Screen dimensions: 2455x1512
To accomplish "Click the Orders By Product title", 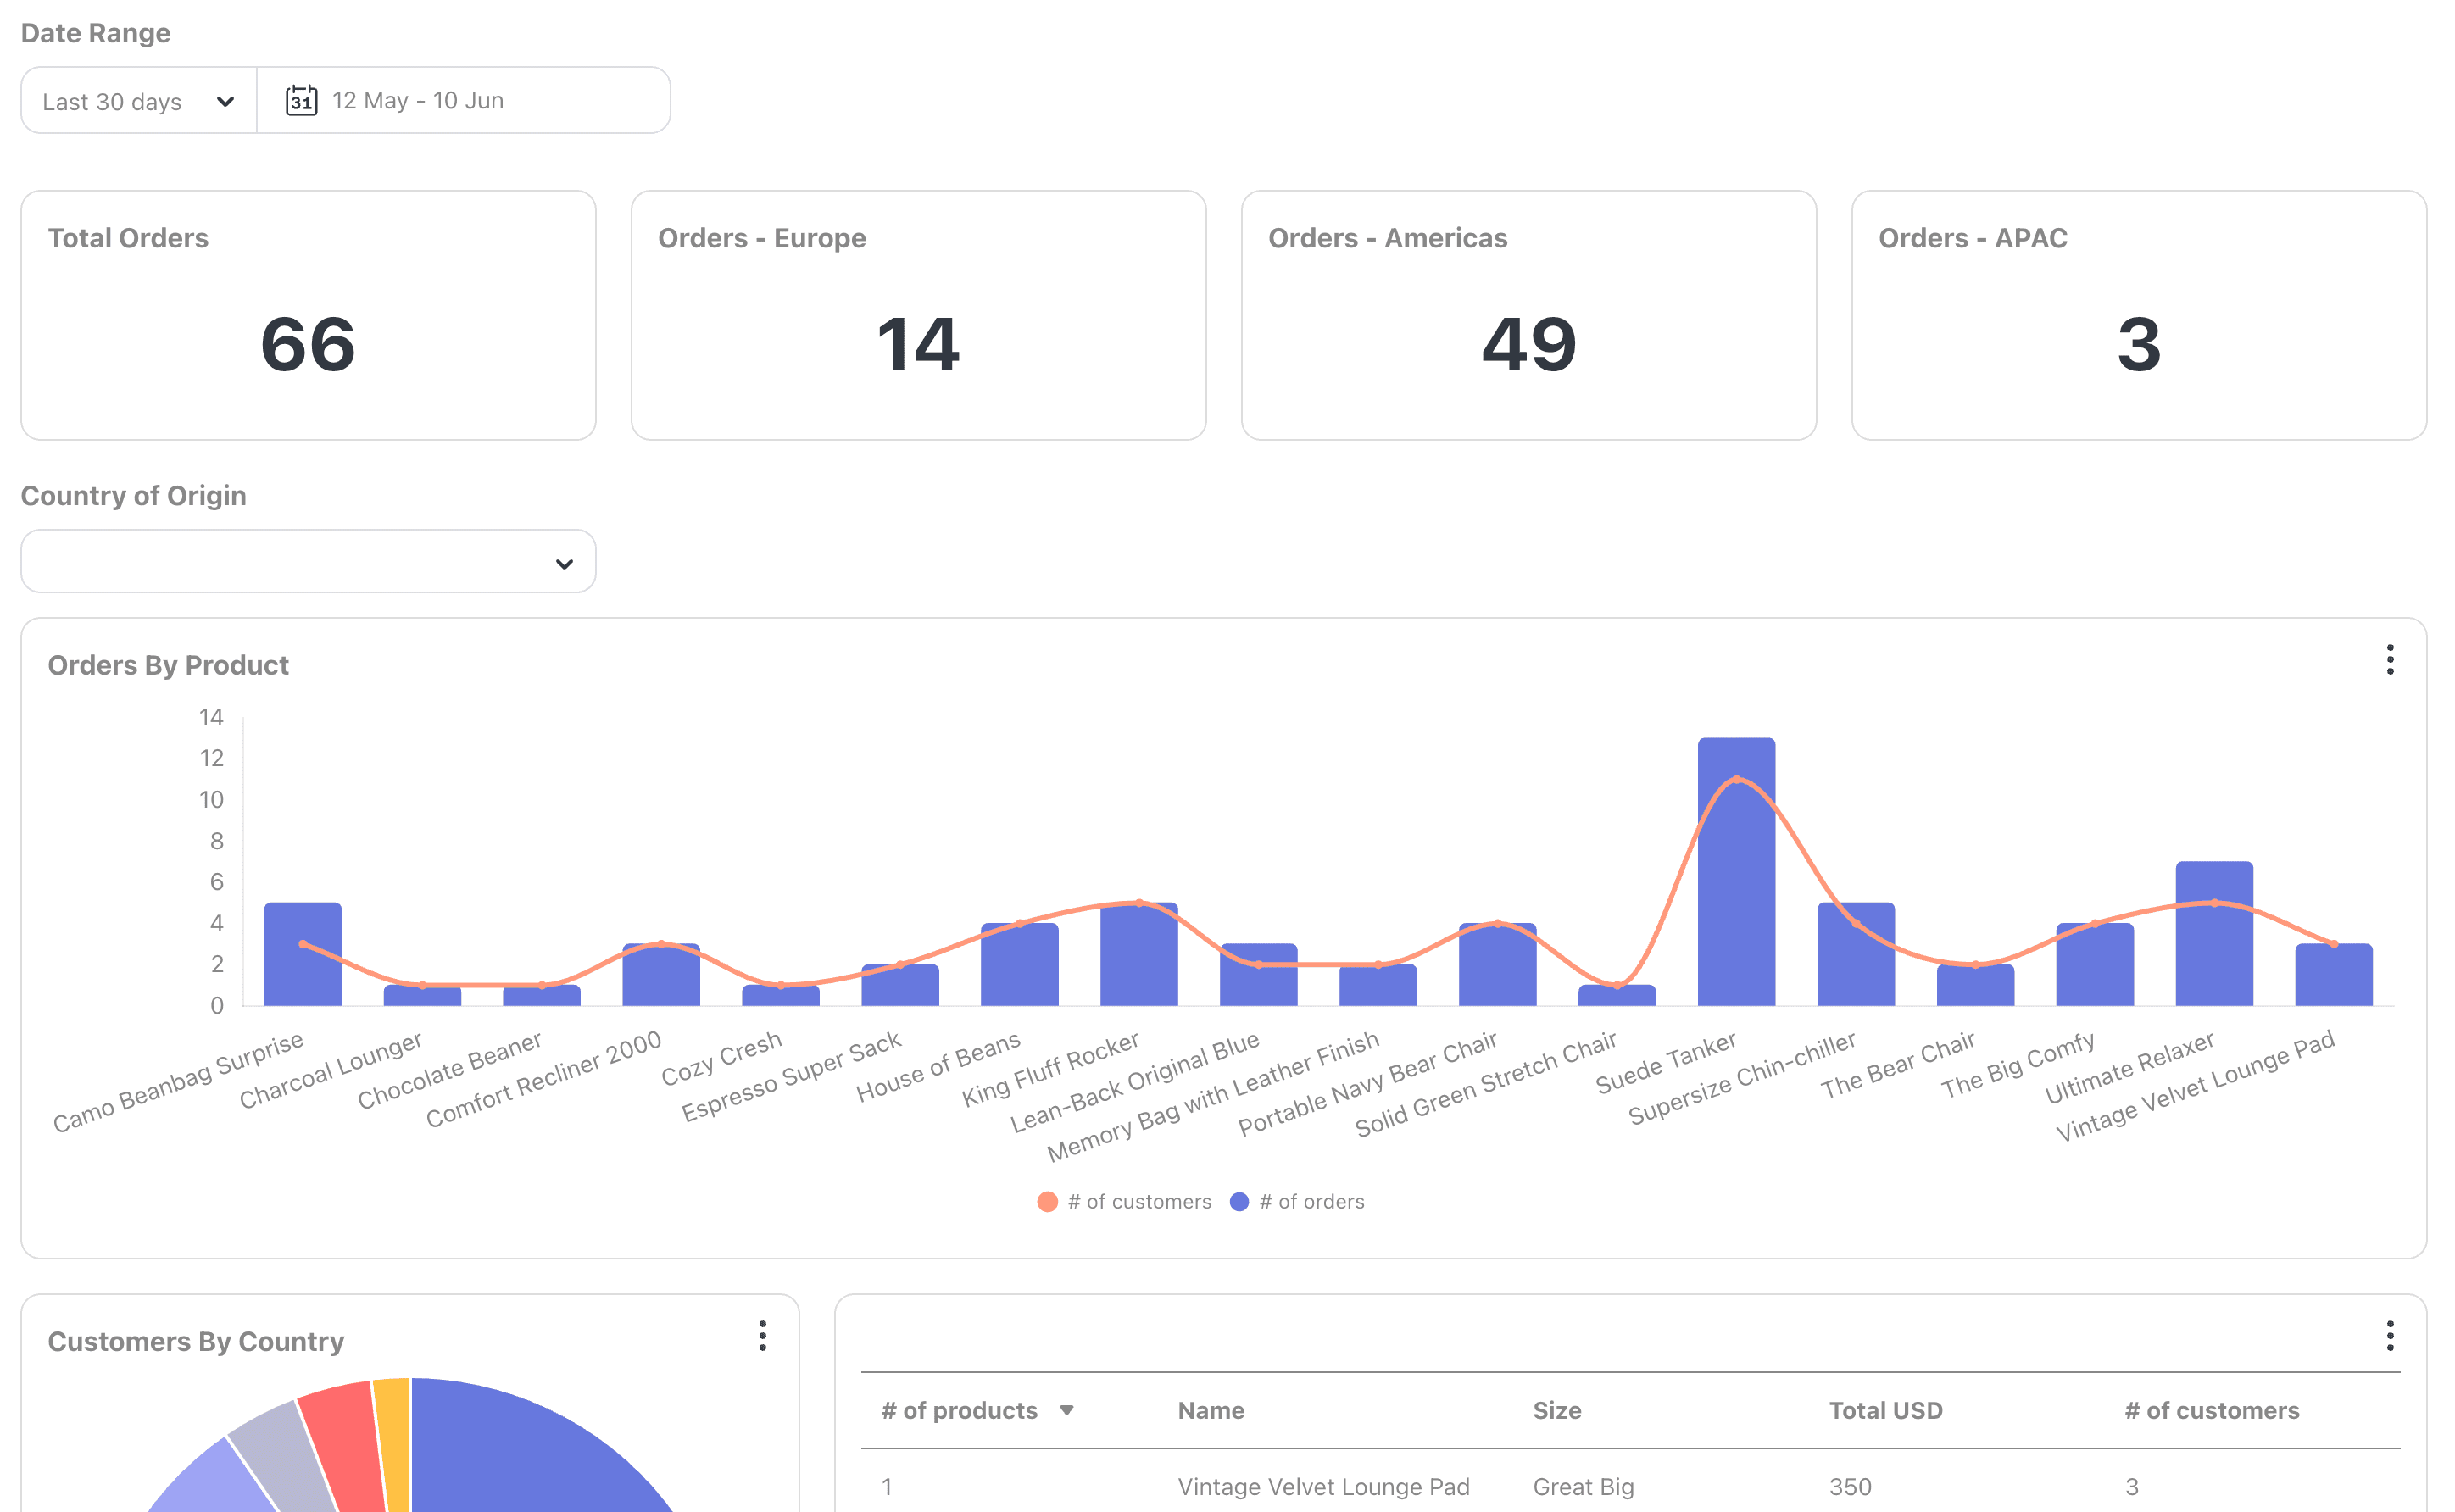I will pos(168,665).
